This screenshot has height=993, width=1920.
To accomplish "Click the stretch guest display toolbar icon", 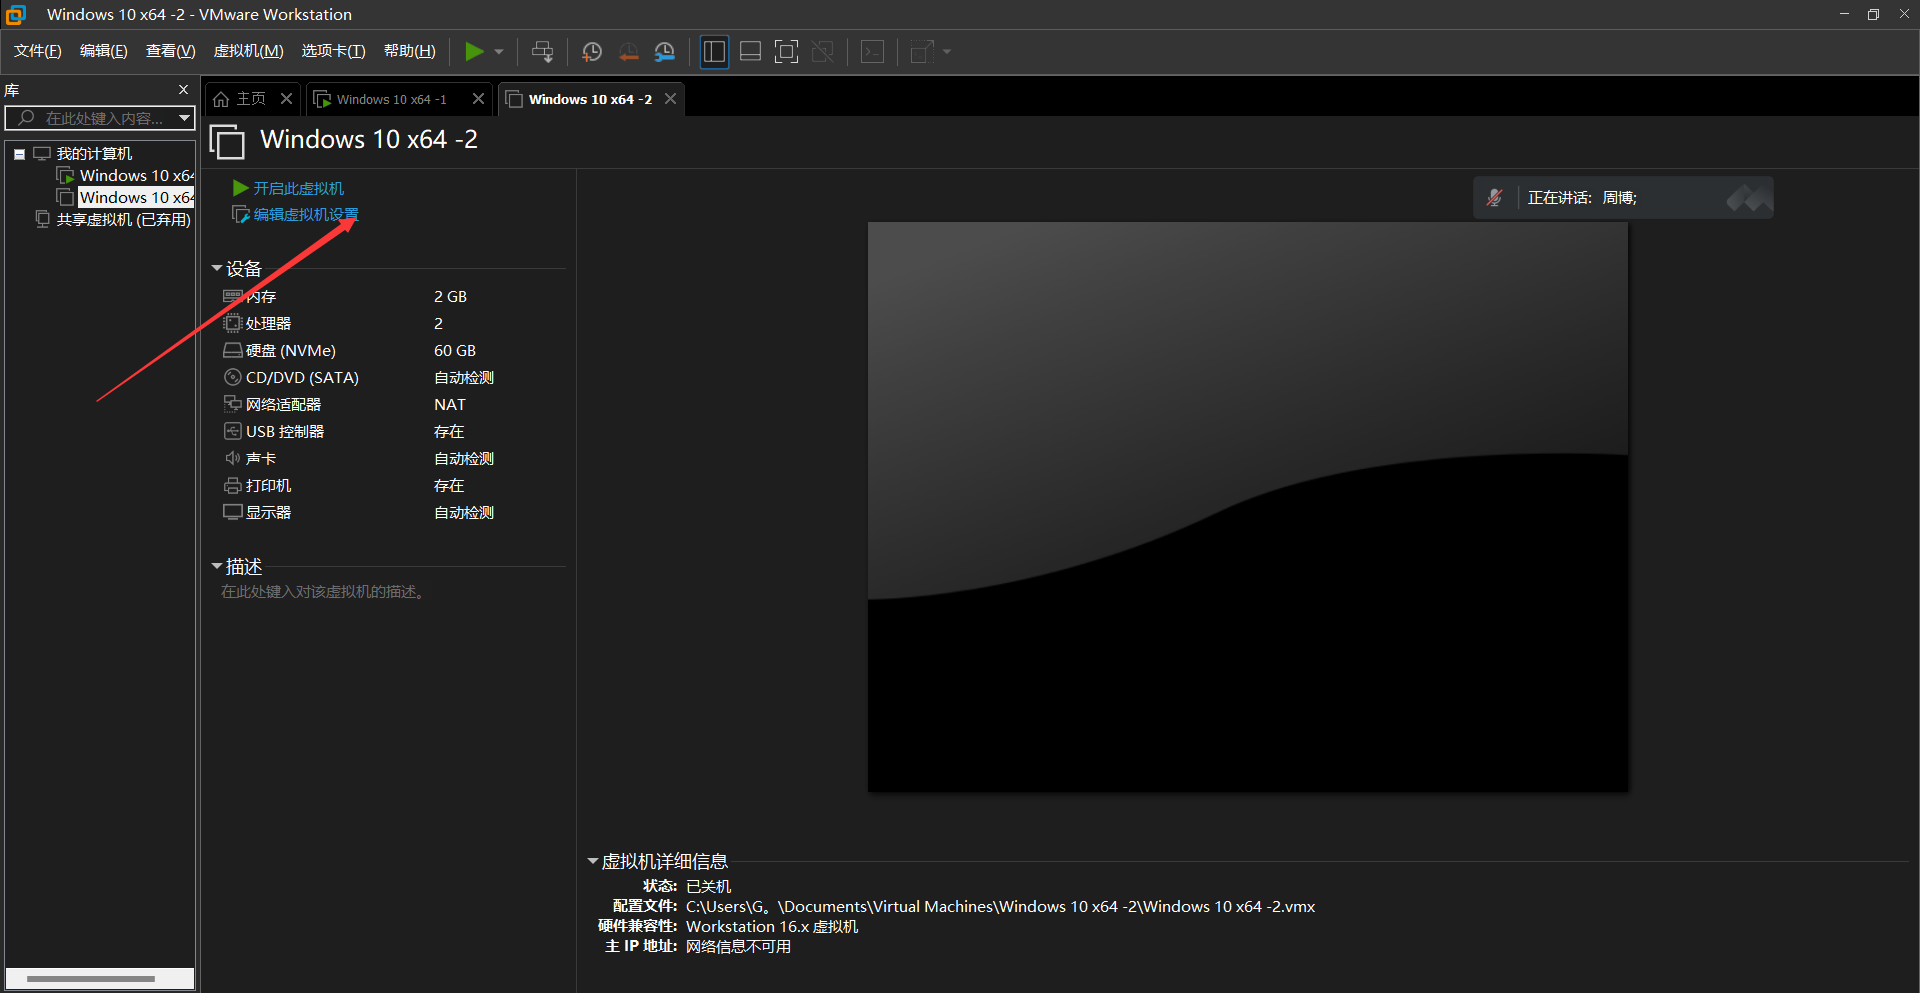I will pos(922,52).
